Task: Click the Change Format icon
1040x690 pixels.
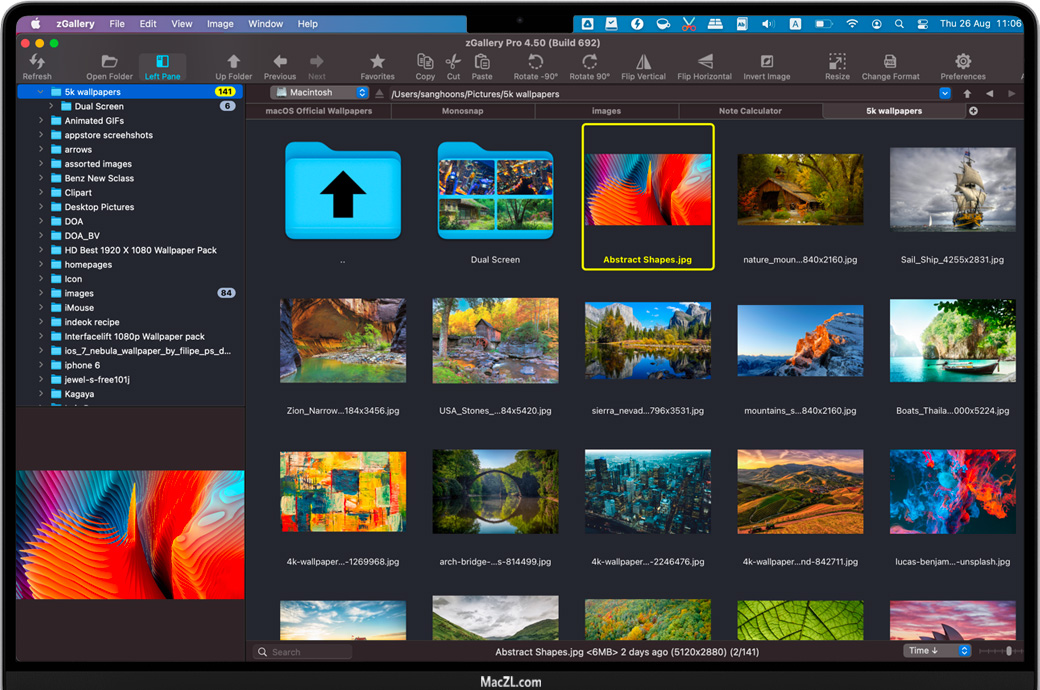Action: (x=890, y=62)
